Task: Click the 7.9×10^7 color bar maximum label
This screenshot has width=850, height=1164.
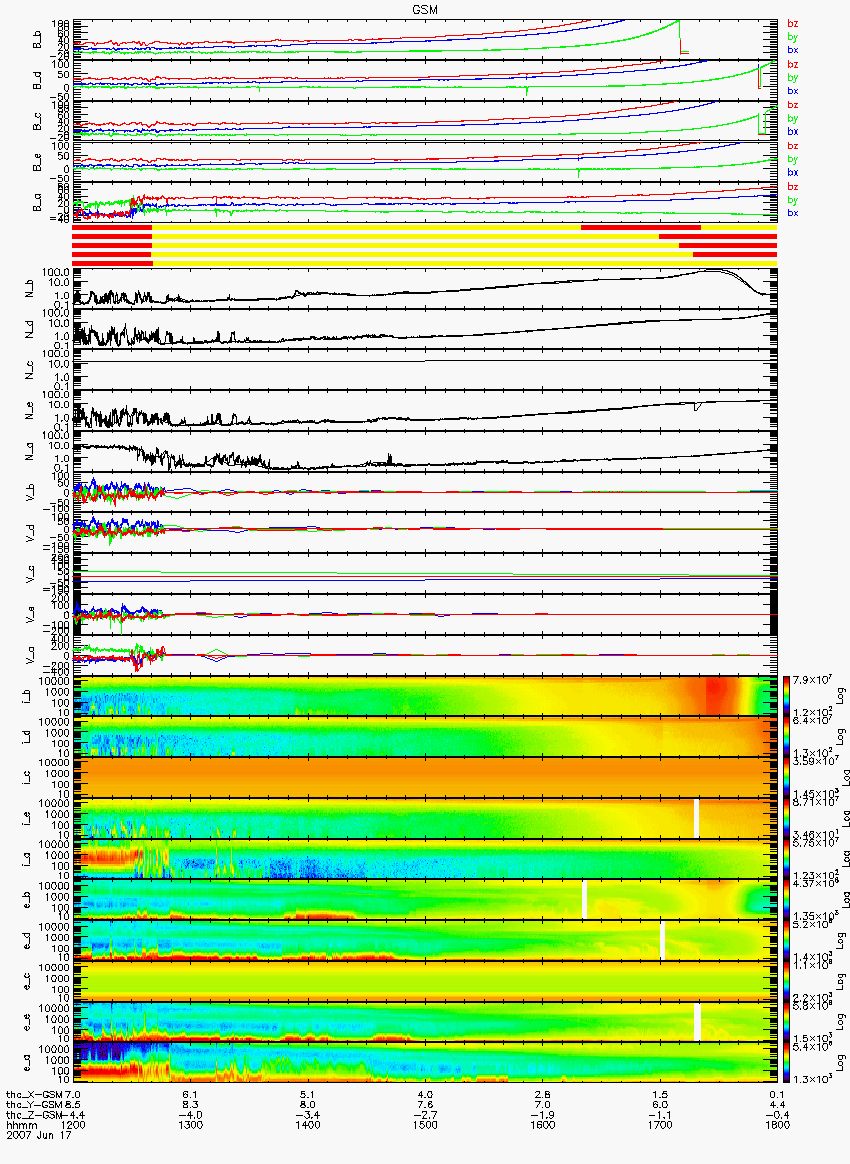Action: [814, 680]
